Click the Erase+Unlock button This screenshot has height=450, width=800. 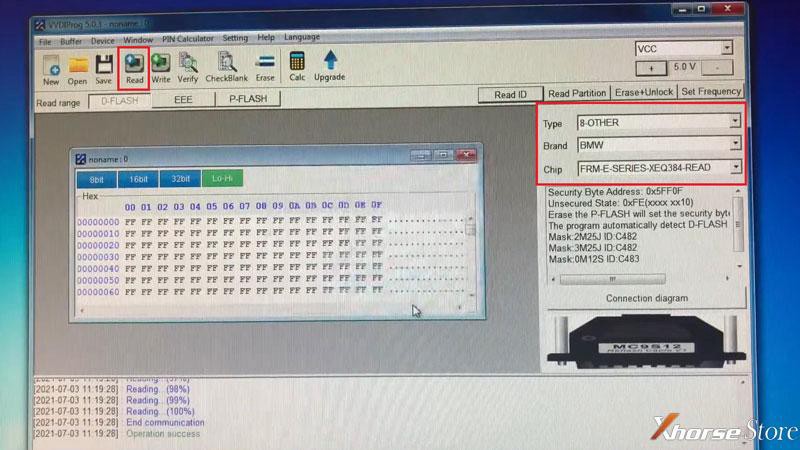coord(644,92)
